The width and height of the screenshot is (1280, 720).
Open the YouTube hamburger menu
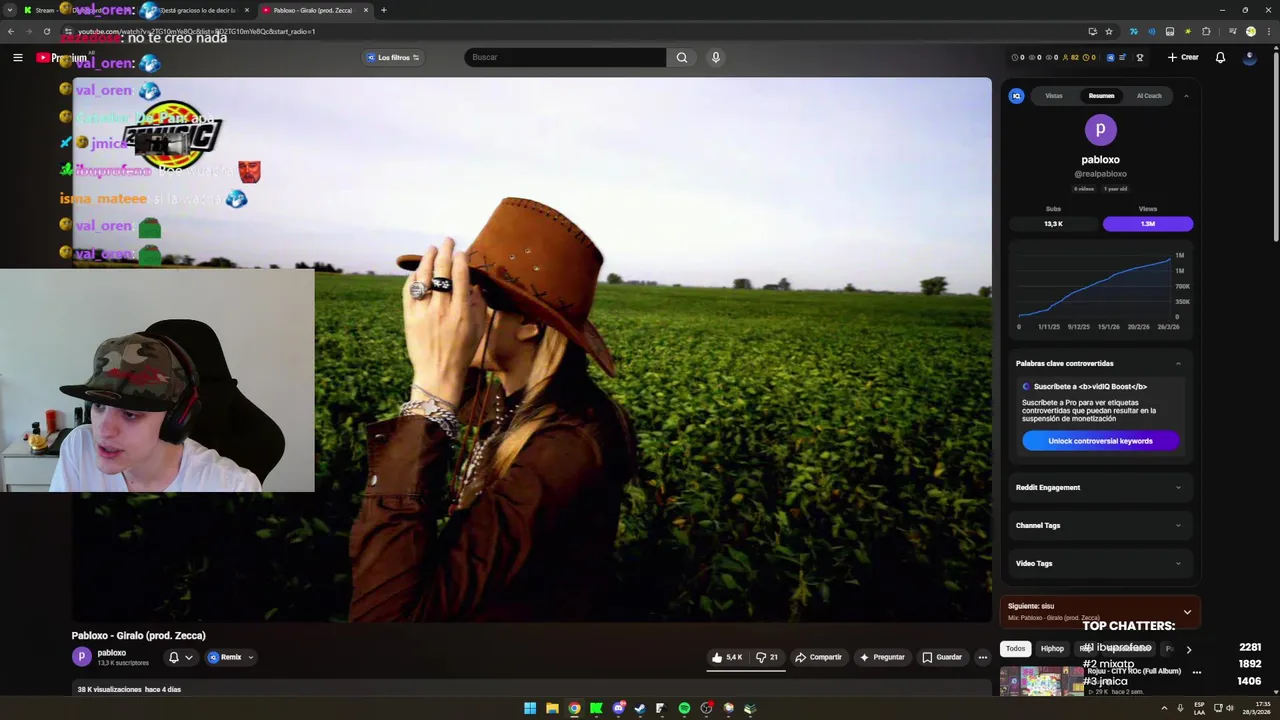(17, 57)
